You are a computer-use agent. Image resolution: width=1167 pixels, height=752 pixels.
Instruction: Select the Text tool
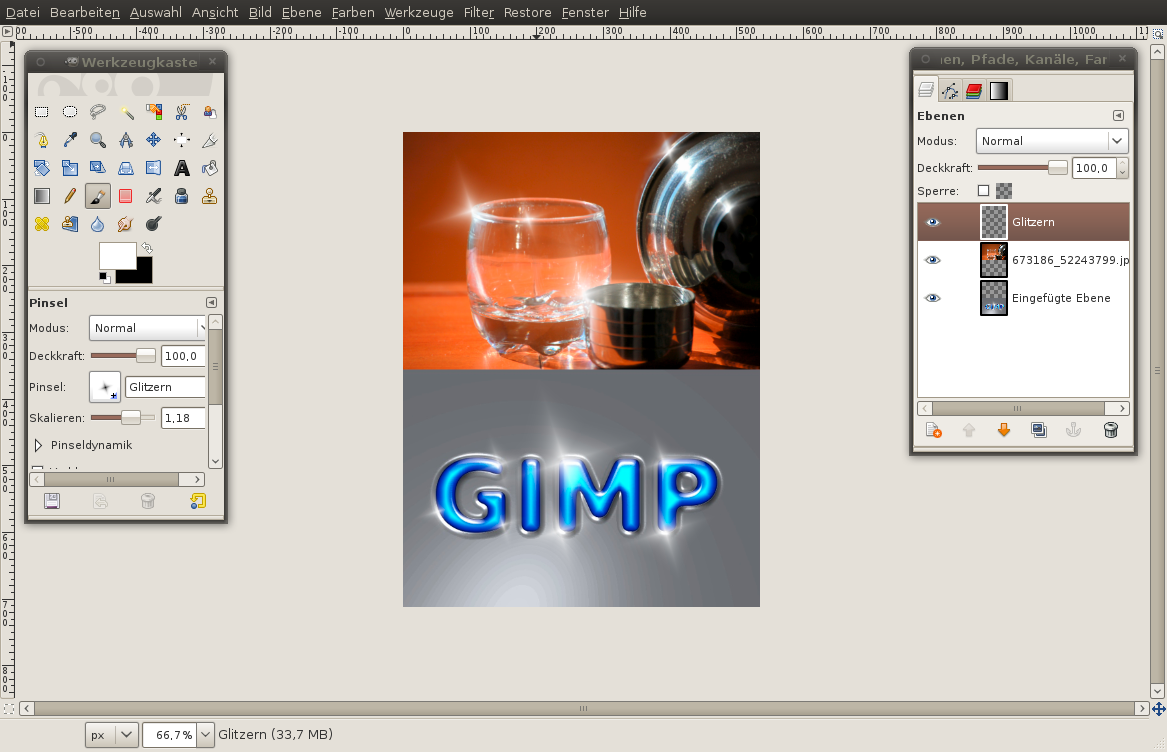click(x=182, y=168)
